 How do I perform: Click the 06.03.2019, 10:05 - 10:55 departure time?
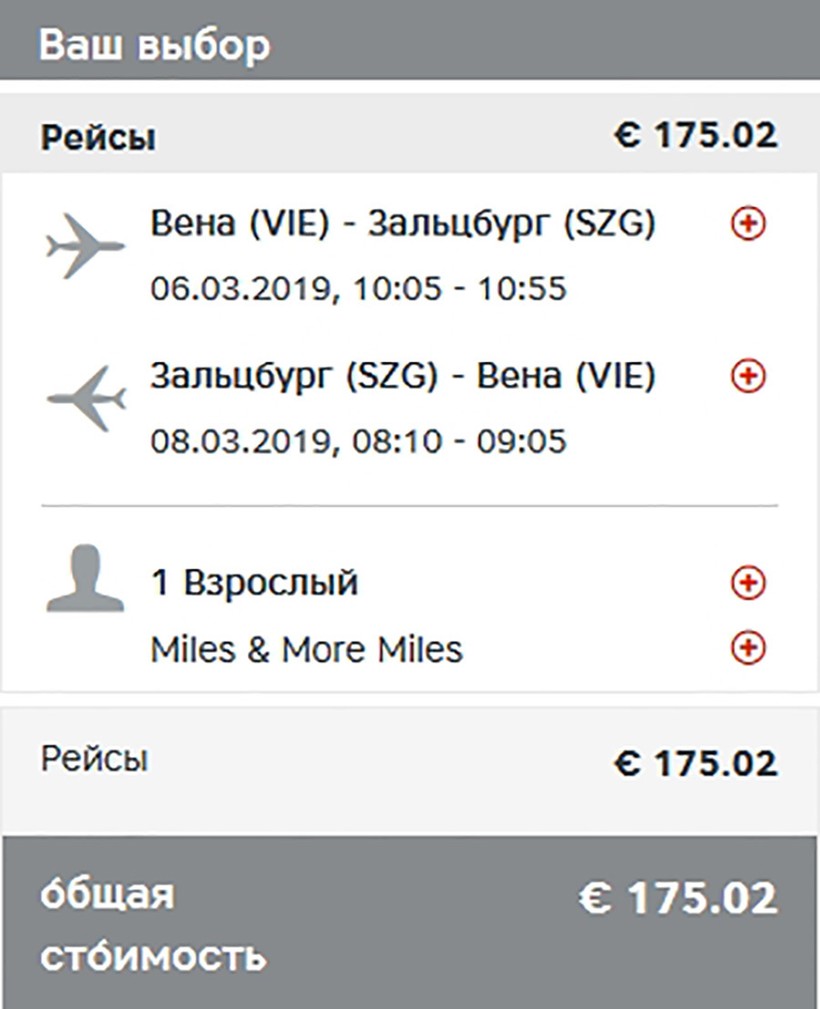(358, 289)
